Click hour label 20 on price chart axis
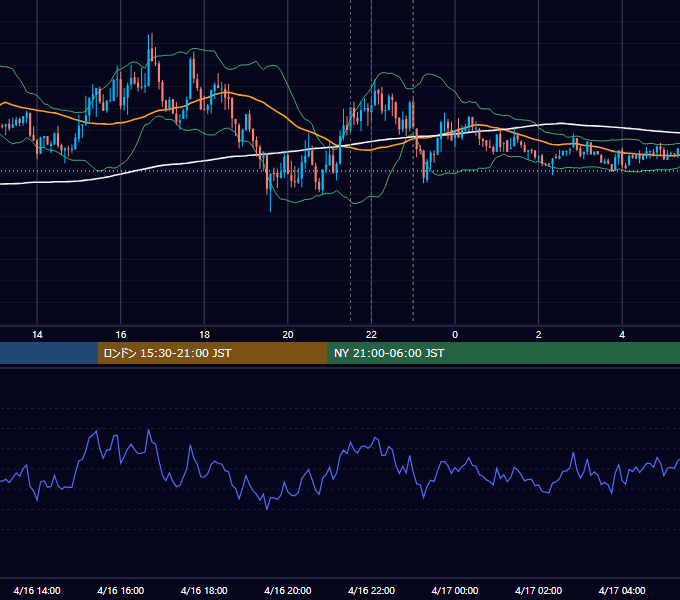The width and height of the screenshot is (680, 600). point(288,335)
